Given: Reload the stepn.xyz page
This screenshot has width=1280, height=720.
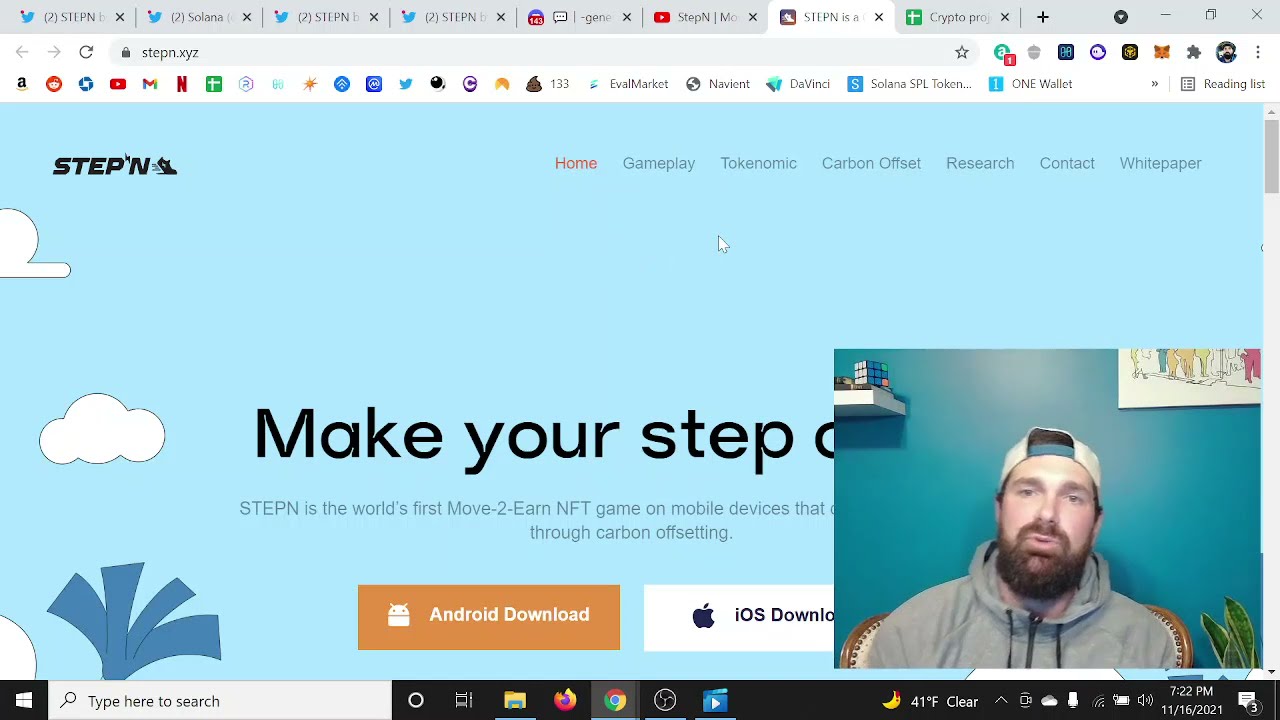Looking at the screenshot, I should [86, 52].
